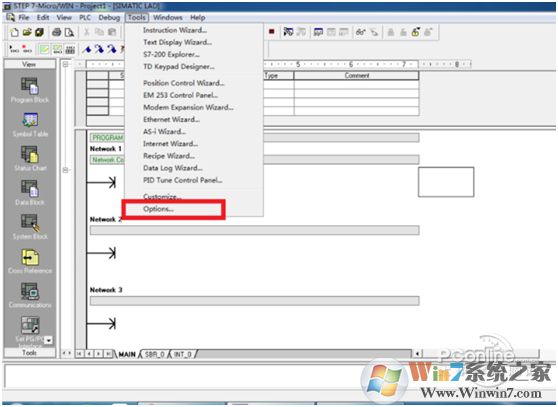The image size is (558, 407).
Task: Click the New Project toolbar icon
Action: [14, 32]
